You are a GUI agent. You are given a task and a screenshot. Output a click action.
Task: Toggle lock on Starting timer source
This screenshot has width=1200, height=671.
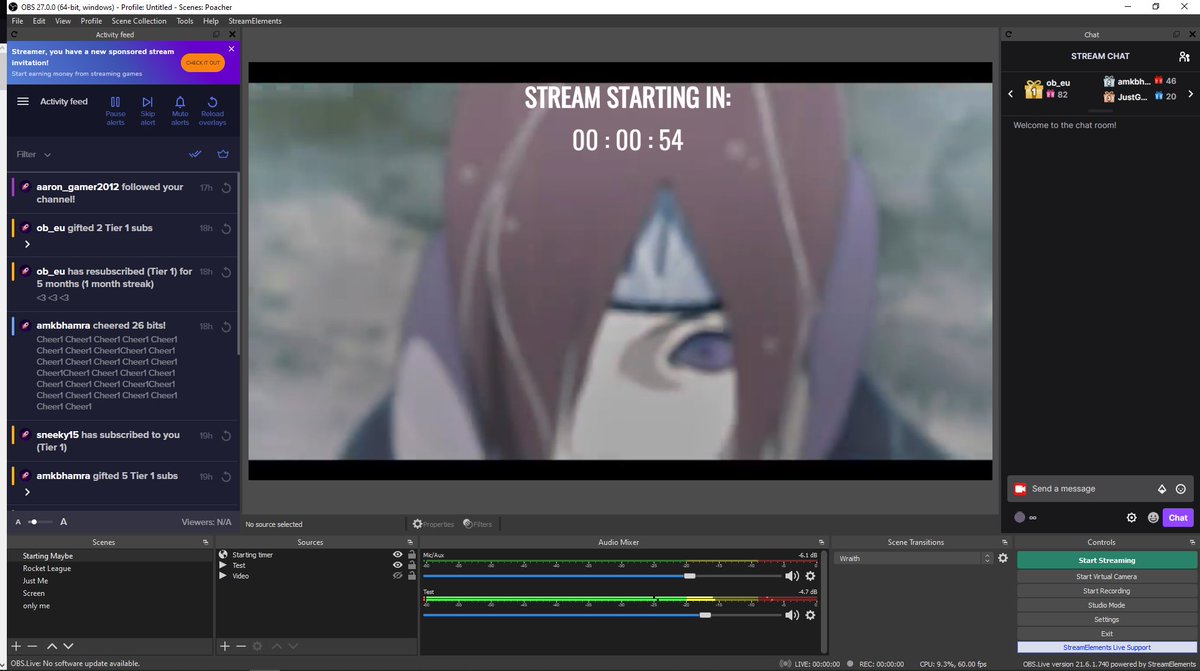tap(411, 554)
